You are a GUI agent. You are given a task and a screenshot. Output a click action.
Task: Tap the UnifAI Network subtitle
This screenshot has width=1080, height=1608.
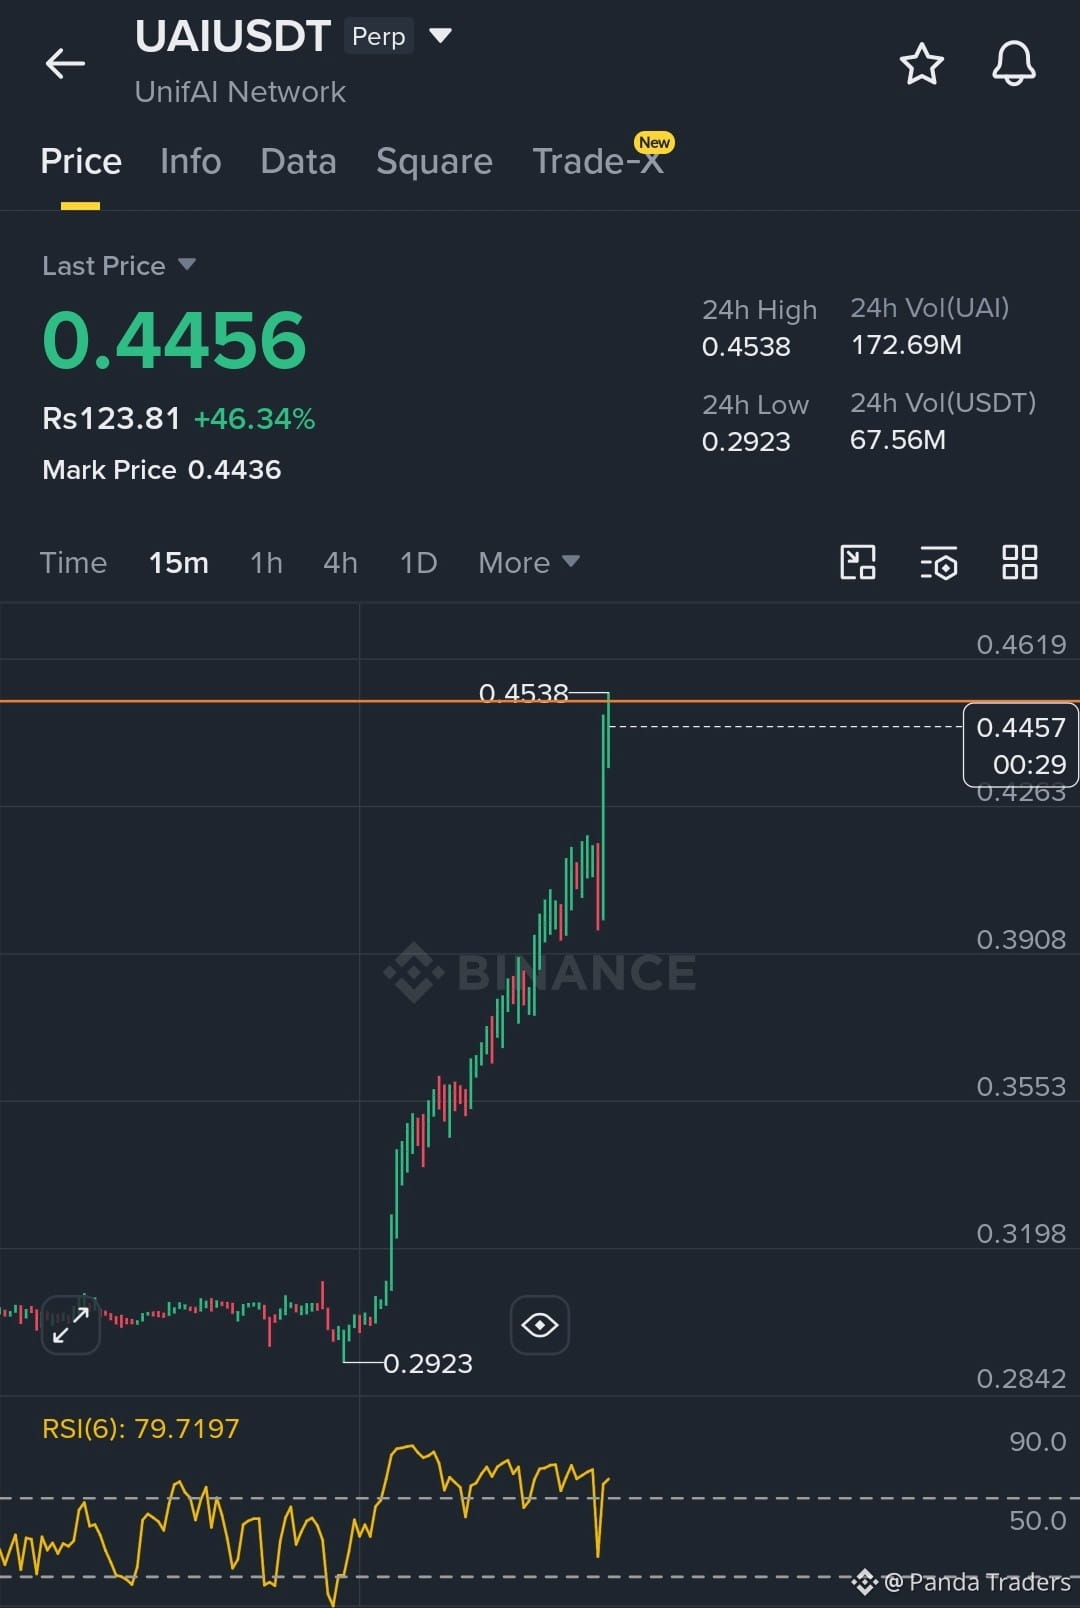pyautogui.click(x=240, y=92)
